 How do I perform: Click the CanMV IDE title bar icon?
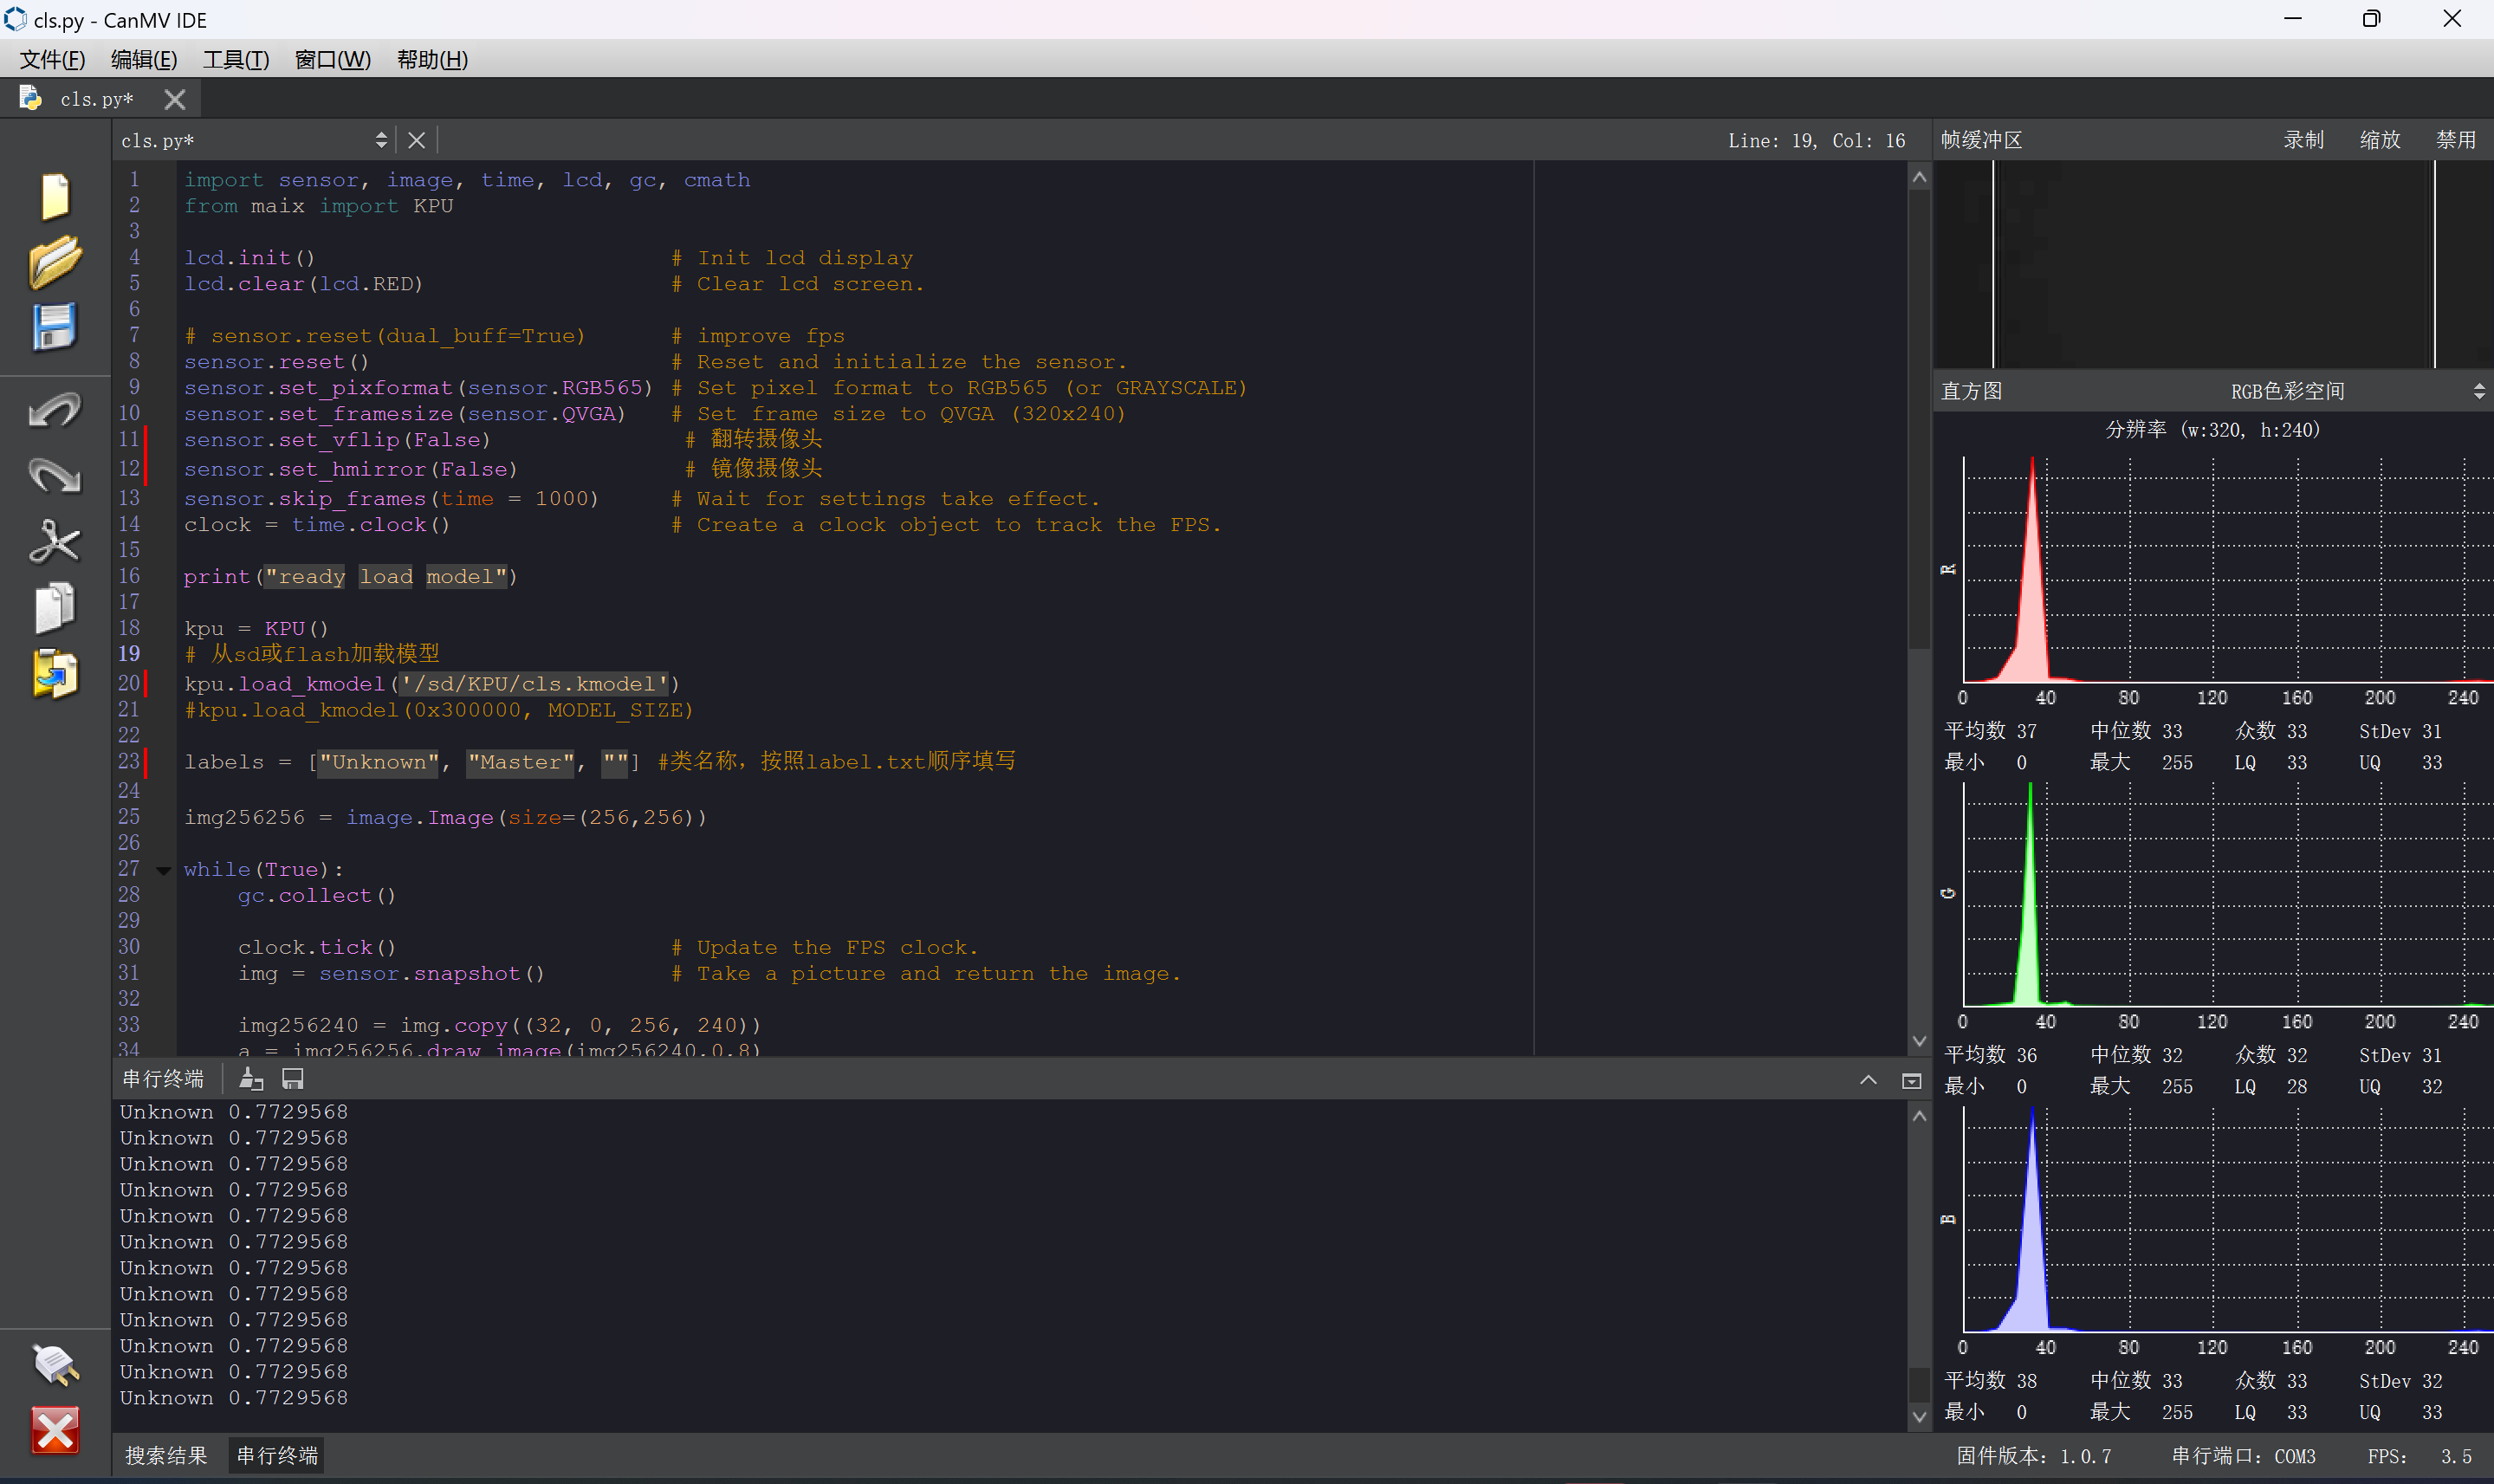(x=15, y=19)
